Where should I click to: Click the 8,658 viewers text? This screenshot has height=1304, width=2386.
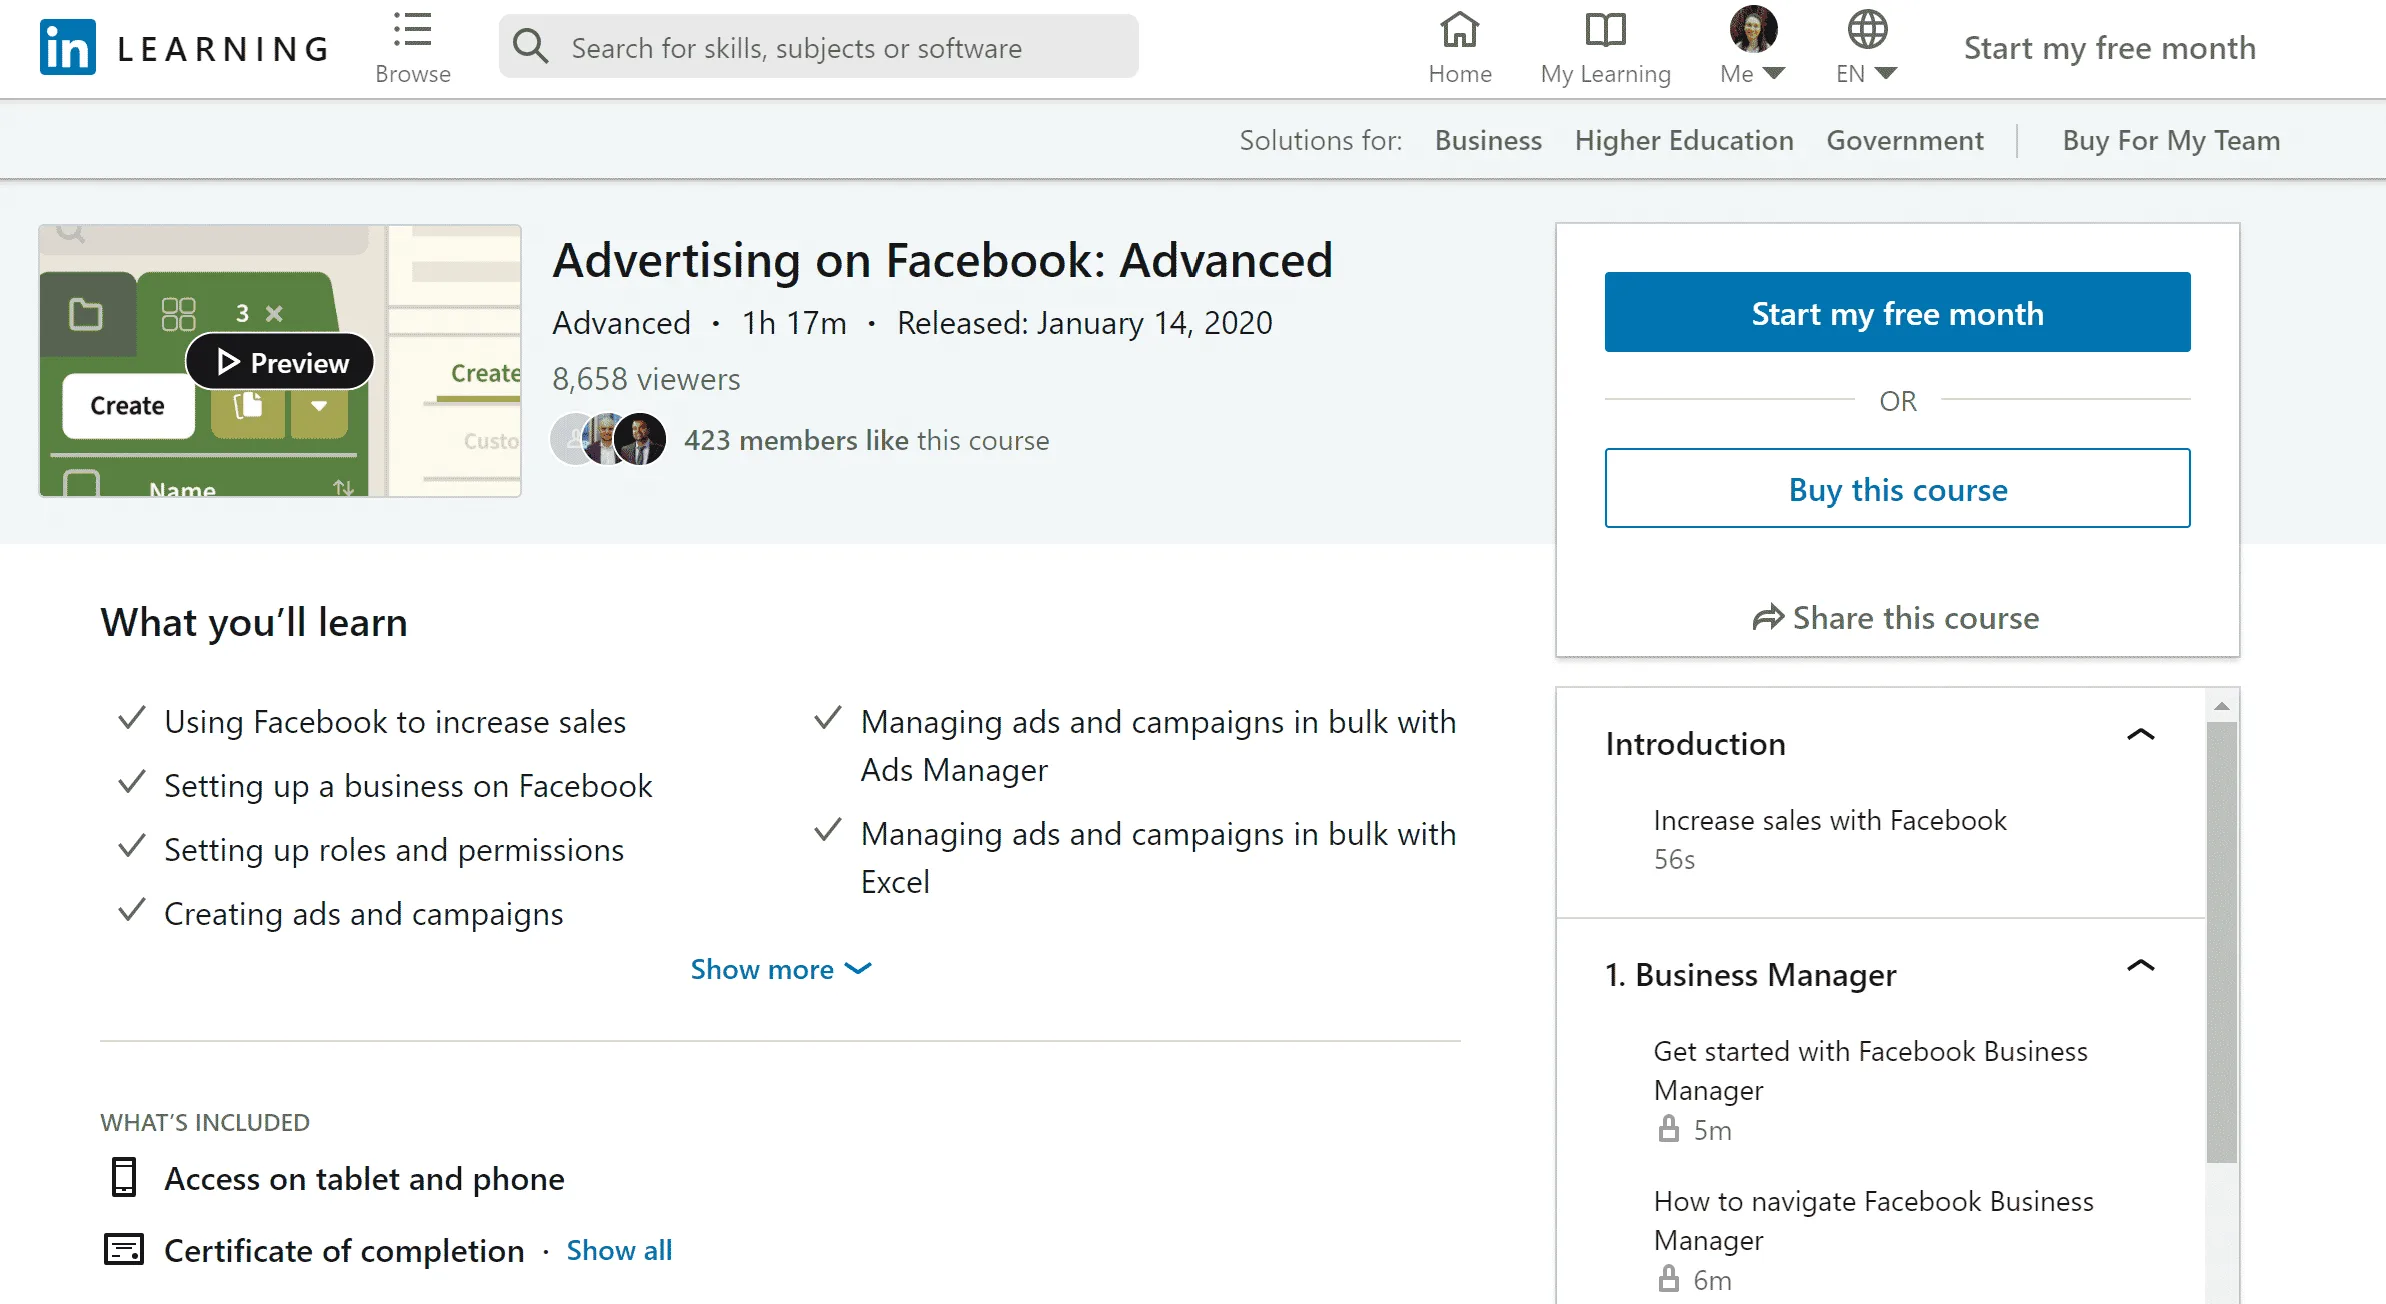pos(646,379)
